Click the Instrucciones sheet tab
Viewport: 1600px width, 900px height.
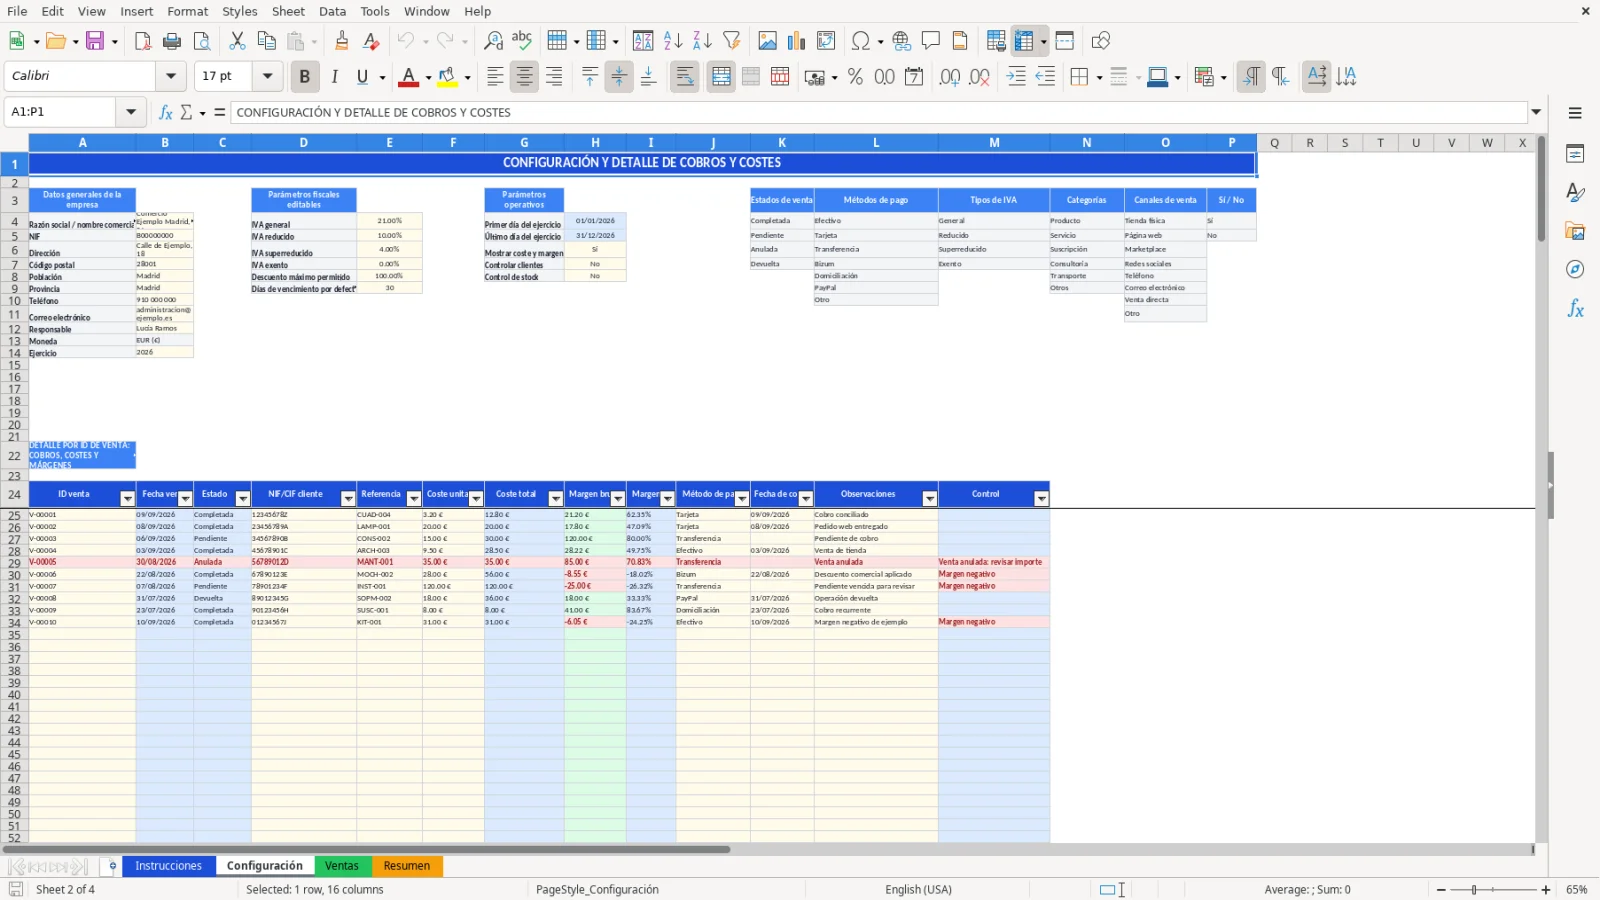click(168, 866)
